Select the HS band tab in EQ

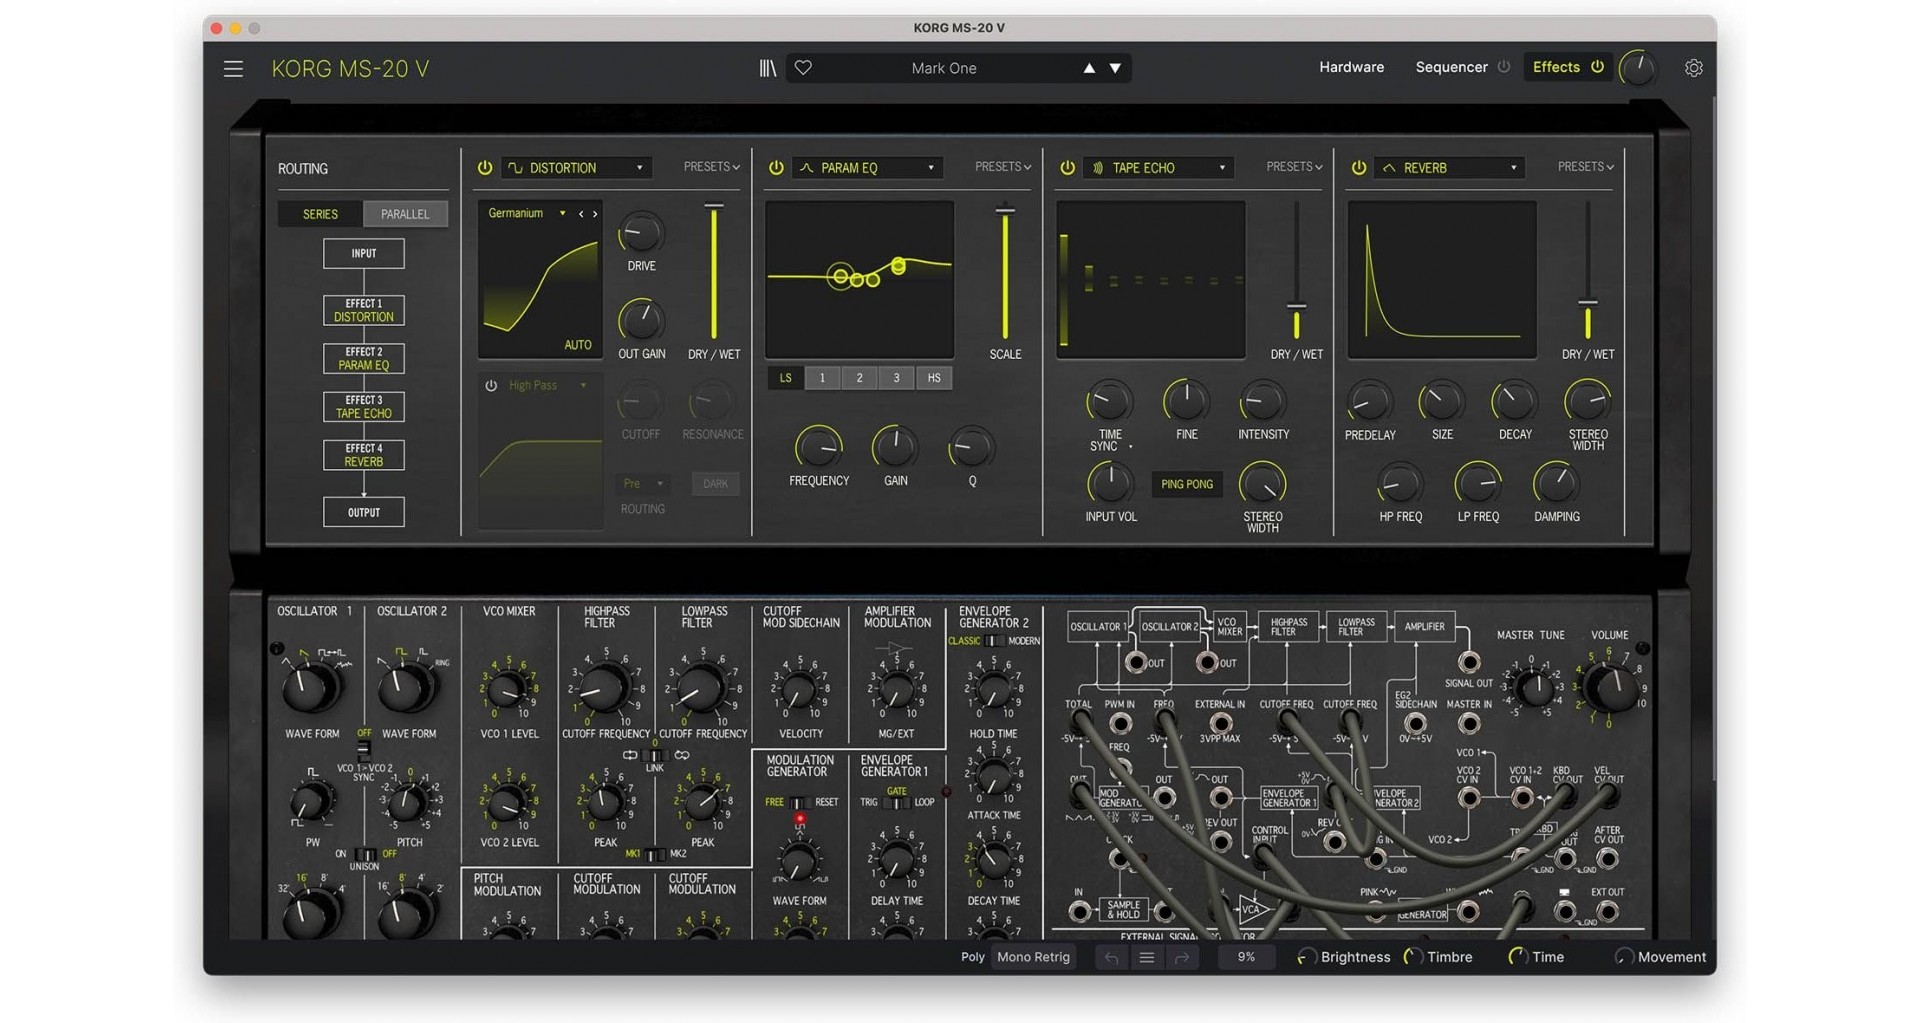(x=933, y=378)
